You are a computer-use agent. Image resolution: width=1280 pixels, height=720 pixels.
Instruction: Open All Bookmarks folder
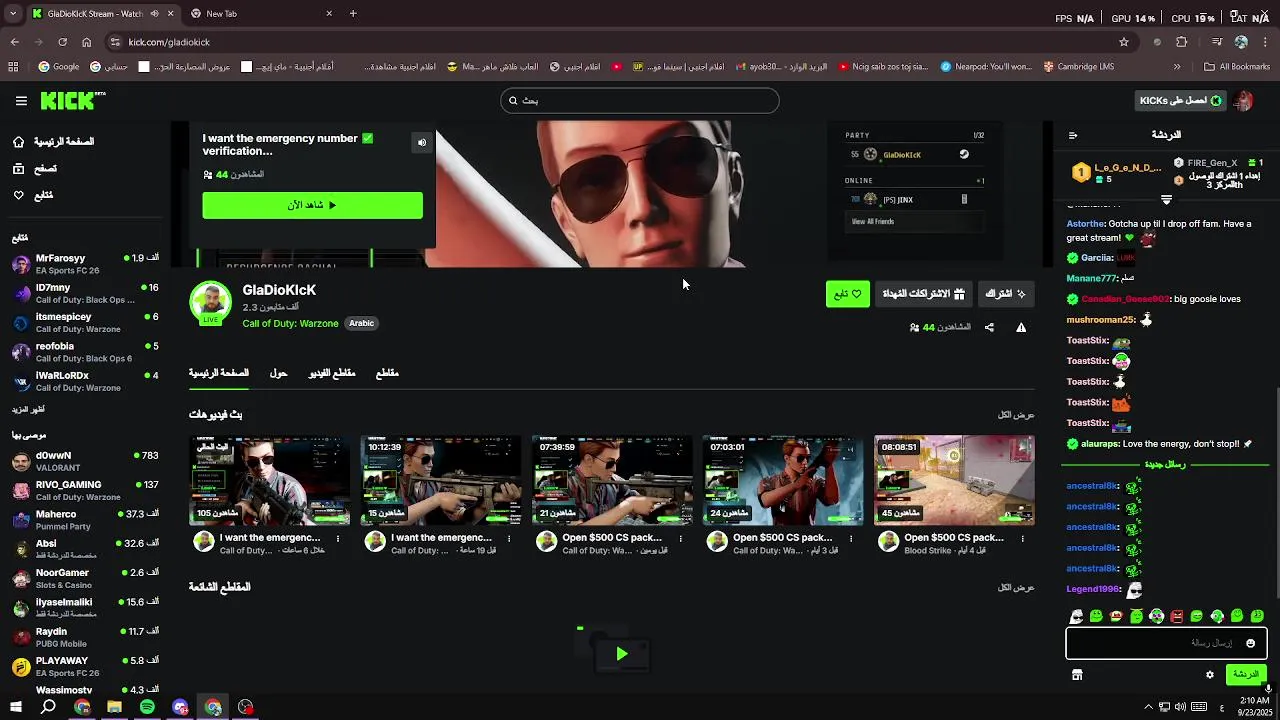[1237, 67]
